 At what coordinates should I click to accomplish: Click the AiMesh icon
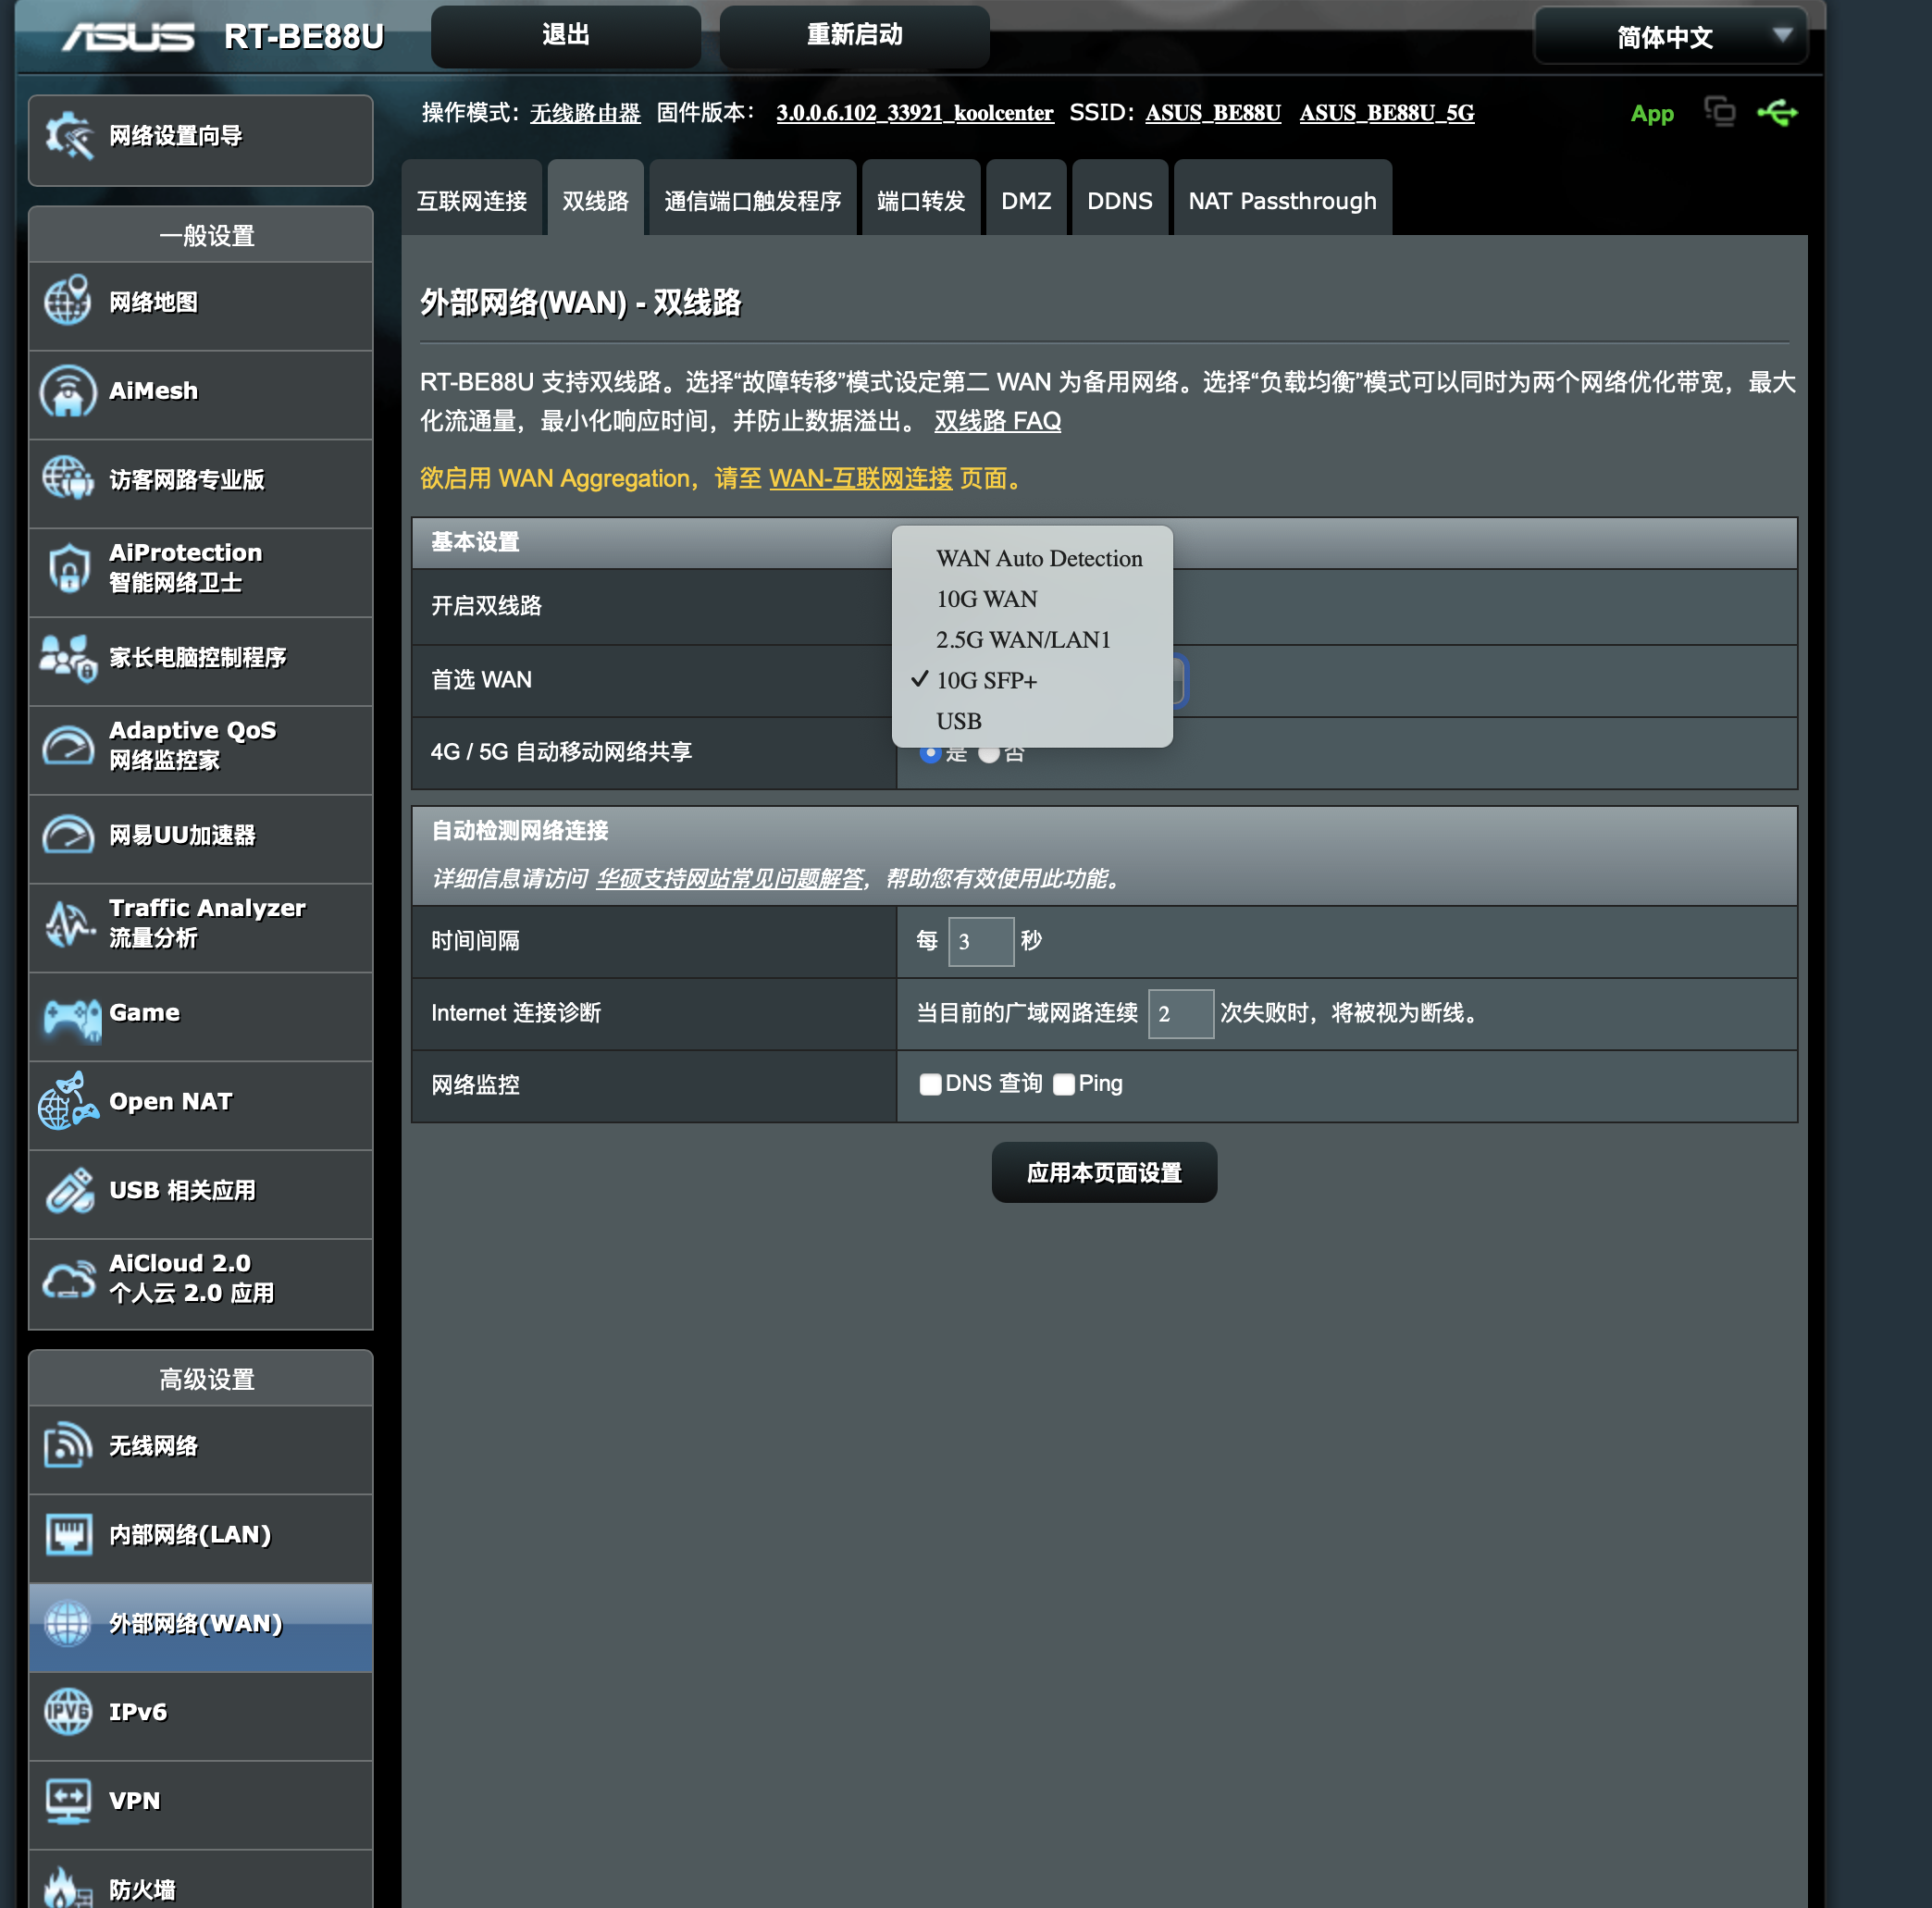click(68, 390)
